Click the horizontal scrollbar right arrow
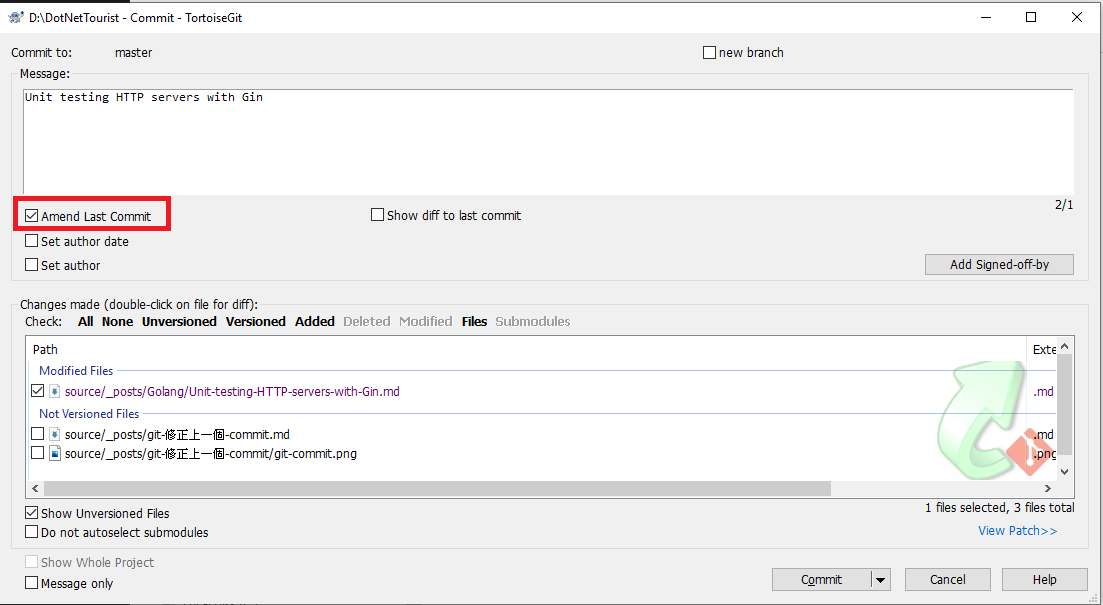Viewport: 1103px width, 605px height. [1048, 488]
